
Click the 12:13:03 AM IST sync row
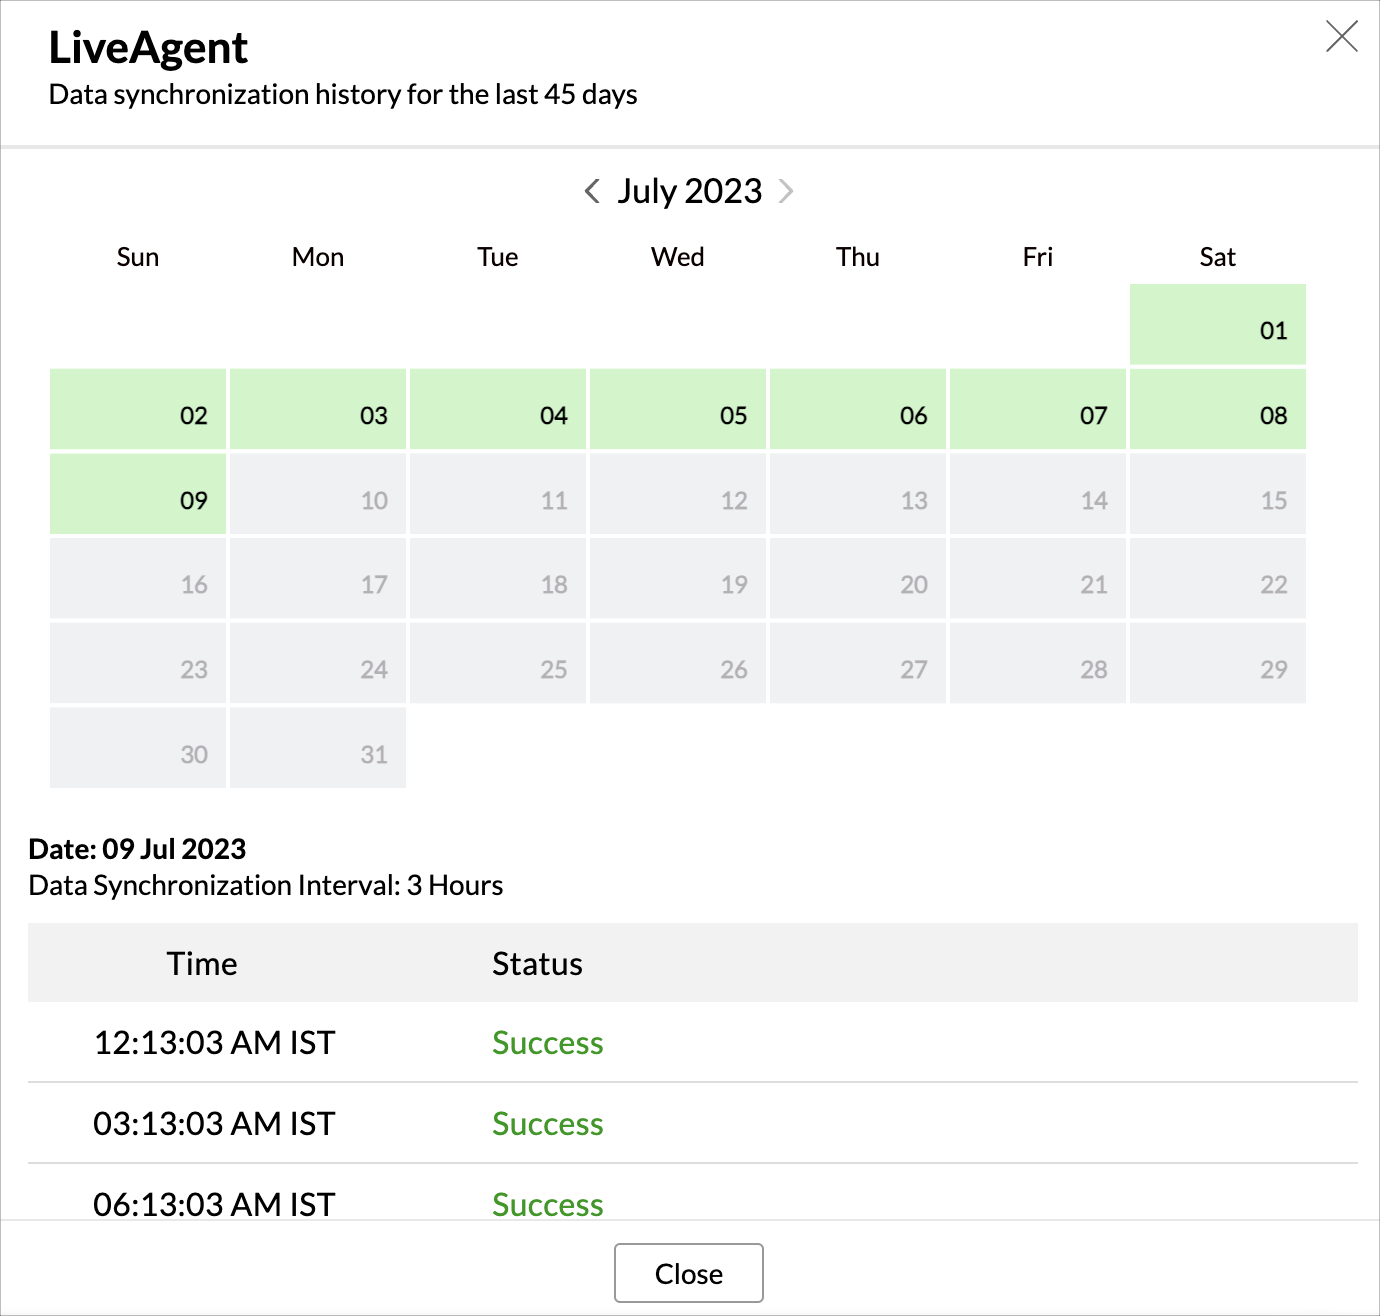coord(214,1043)
